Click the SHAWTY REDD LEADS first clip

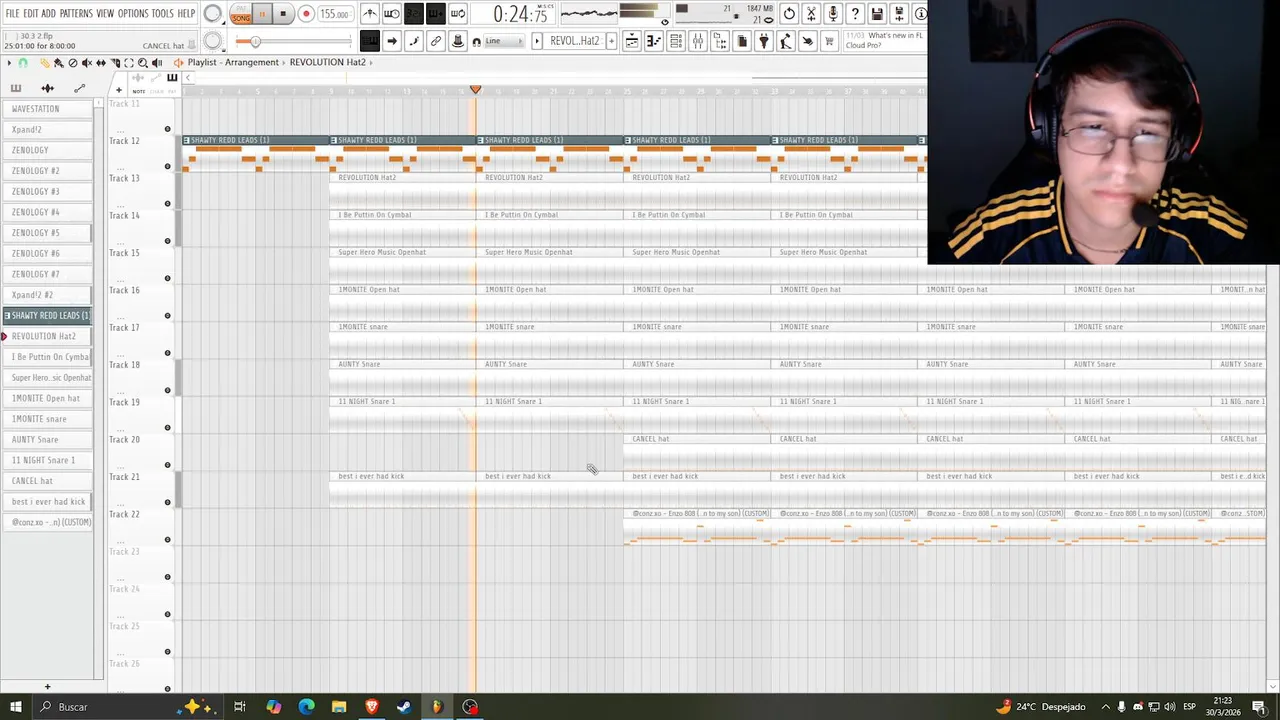[x=255, y=154]
